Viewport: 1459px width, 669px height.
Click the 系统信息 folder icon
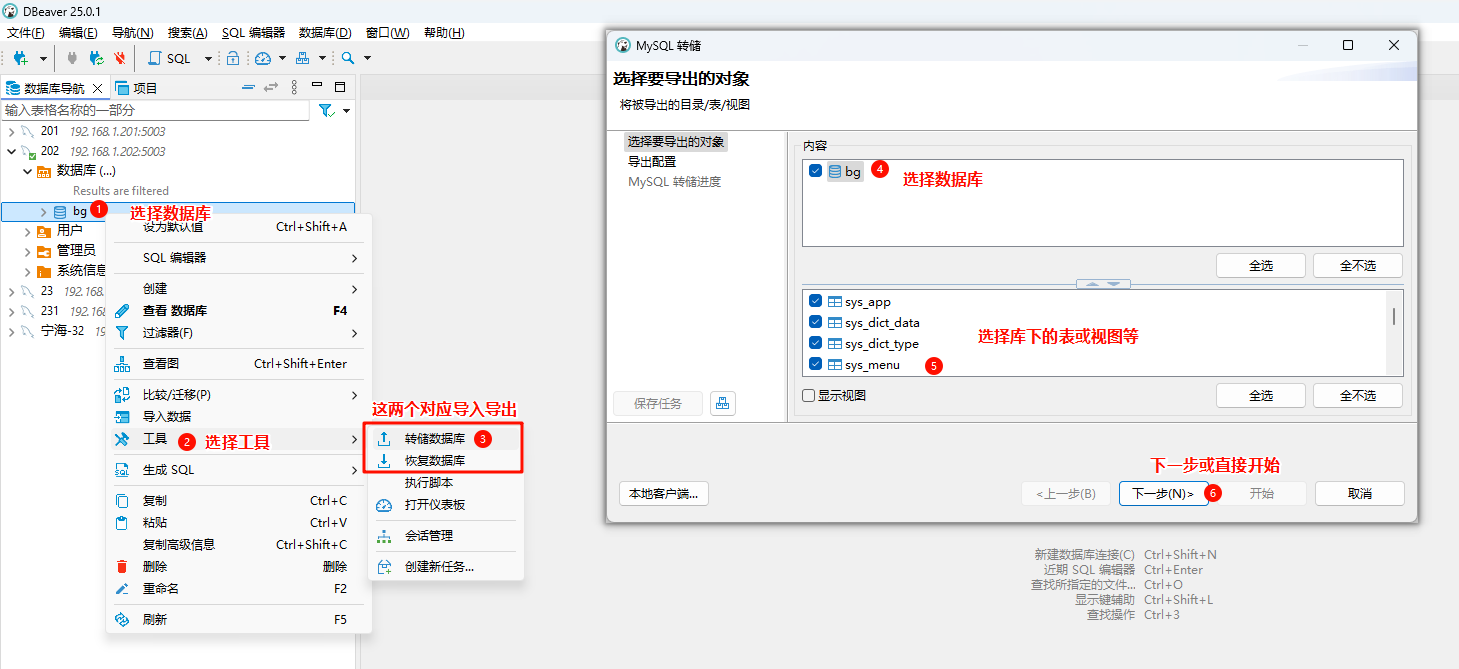[x=44, y=271]
